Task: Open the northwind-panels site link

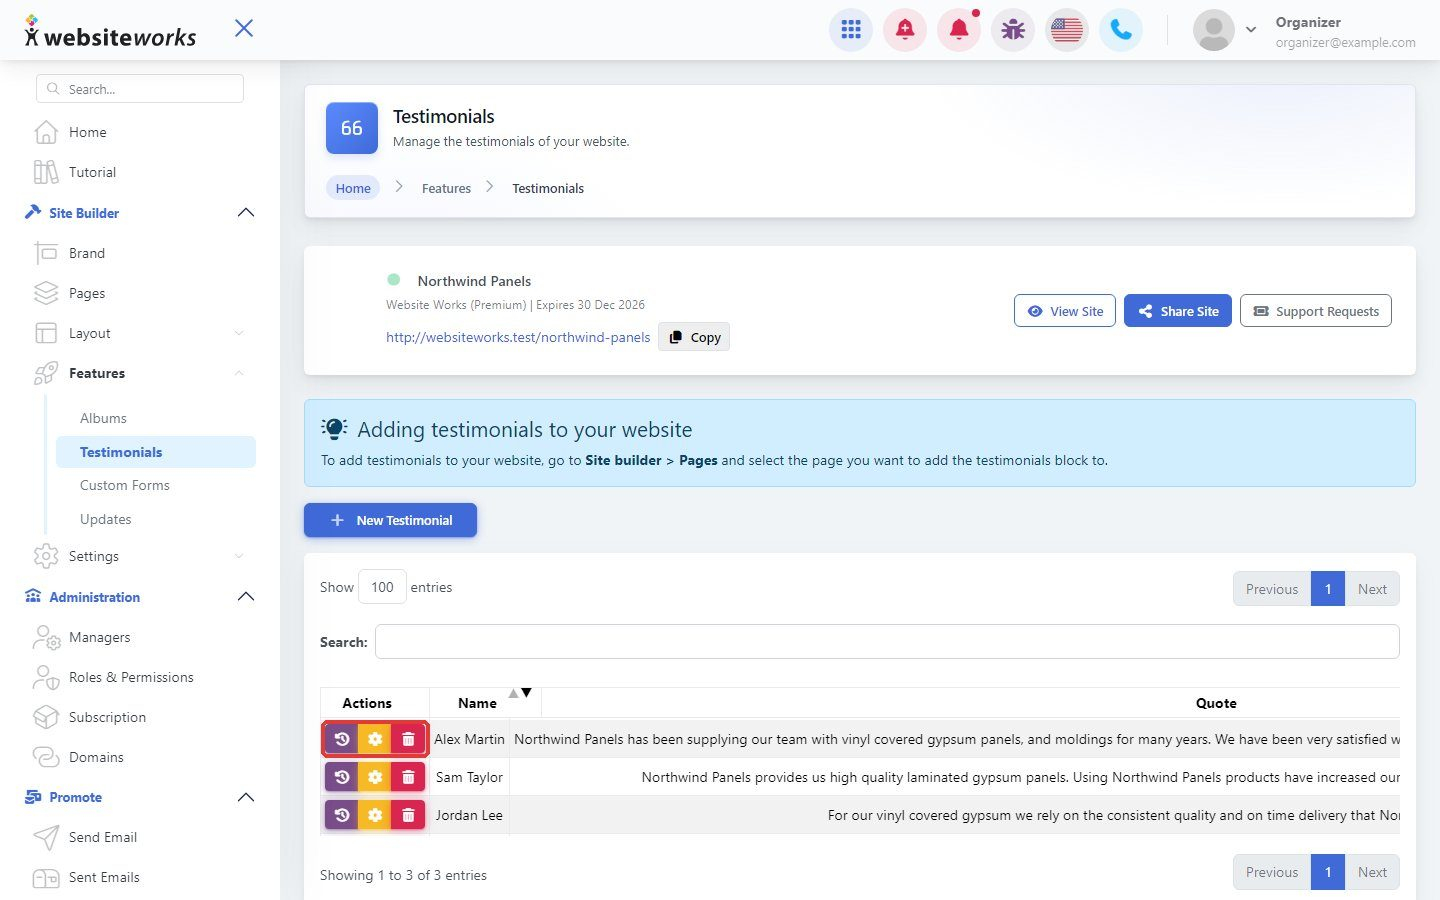Action: tap(518, 337)
